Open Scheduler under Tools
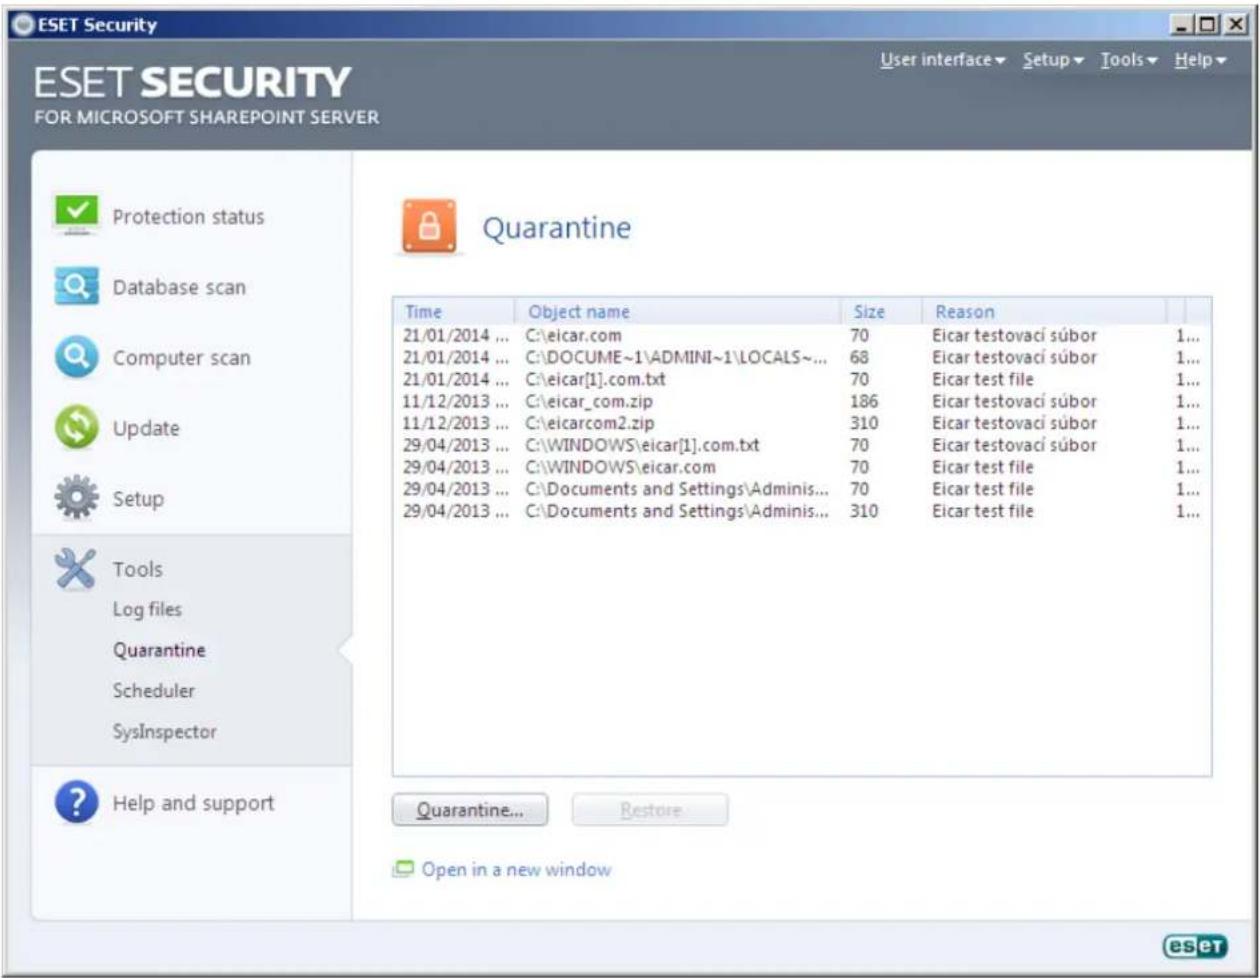Viewport: 1260px width, 978px height. click(154, 691)
